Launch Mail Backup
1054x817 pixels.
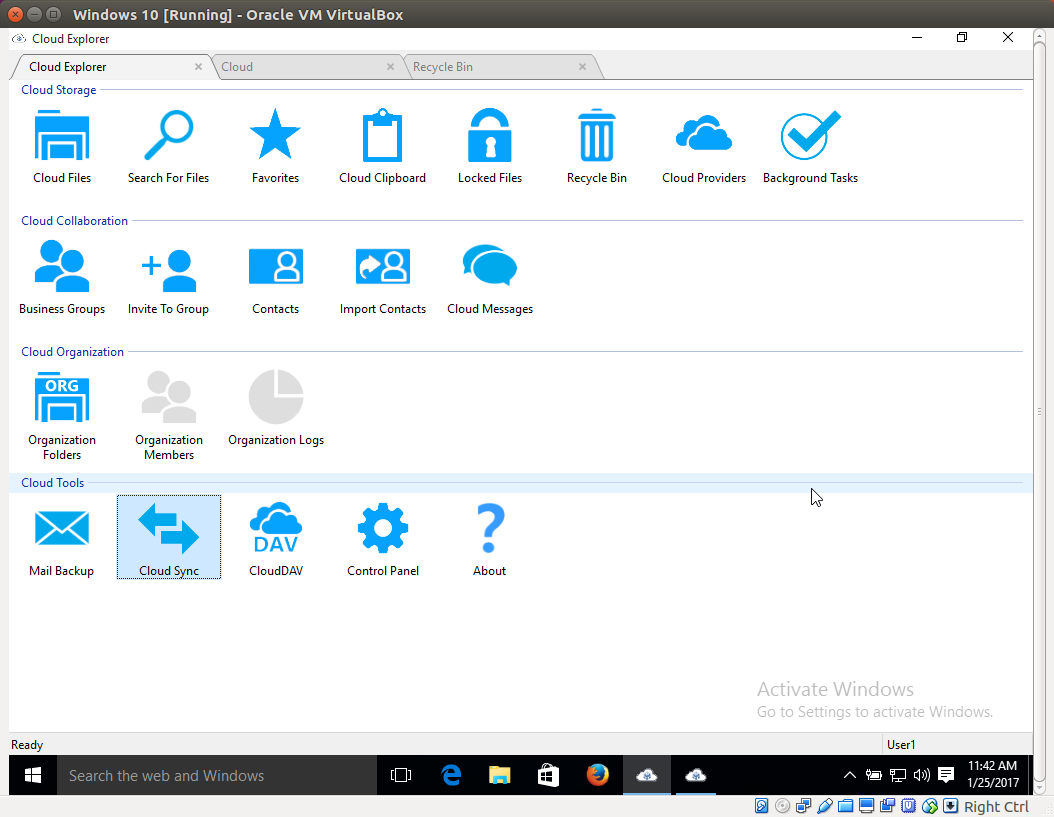[x=61, y=539]
